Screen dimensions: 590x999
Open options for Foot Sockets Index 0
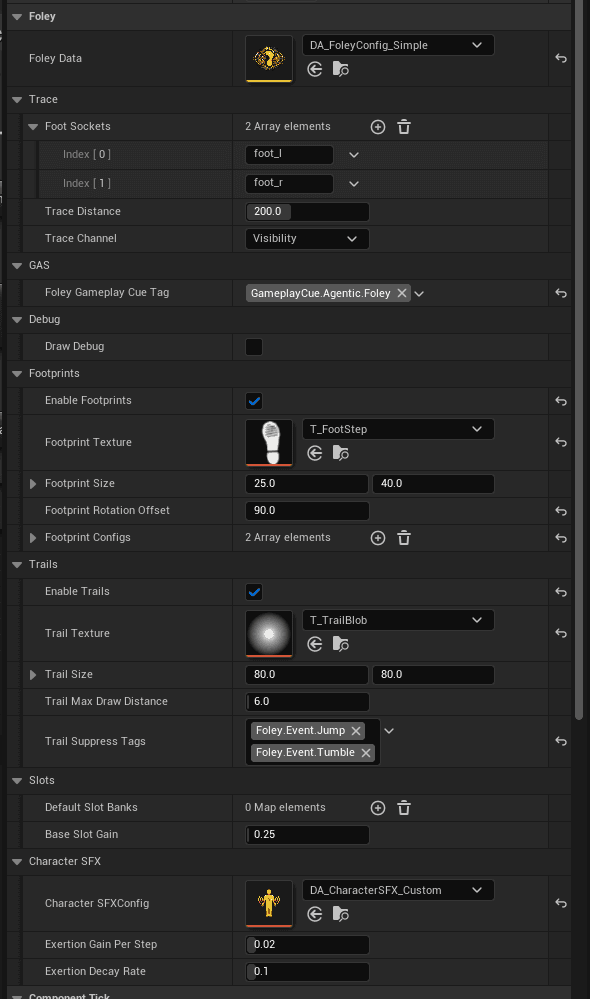pos(354,155)
